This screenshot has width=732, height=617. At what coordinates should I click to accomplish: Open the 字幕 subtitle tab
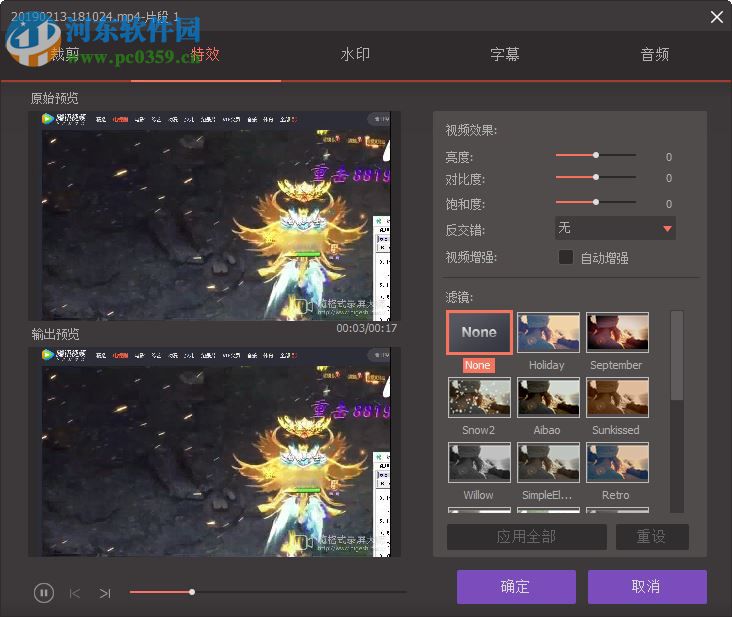pyautogui.click(x=505, y=54)
